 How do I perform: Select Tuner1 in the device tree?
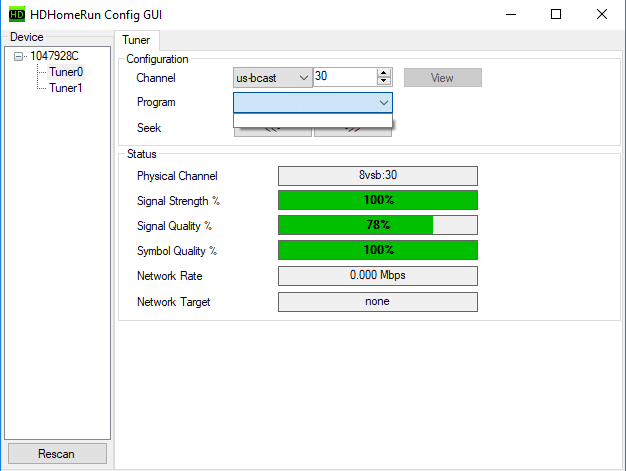[x=66, y=88]
